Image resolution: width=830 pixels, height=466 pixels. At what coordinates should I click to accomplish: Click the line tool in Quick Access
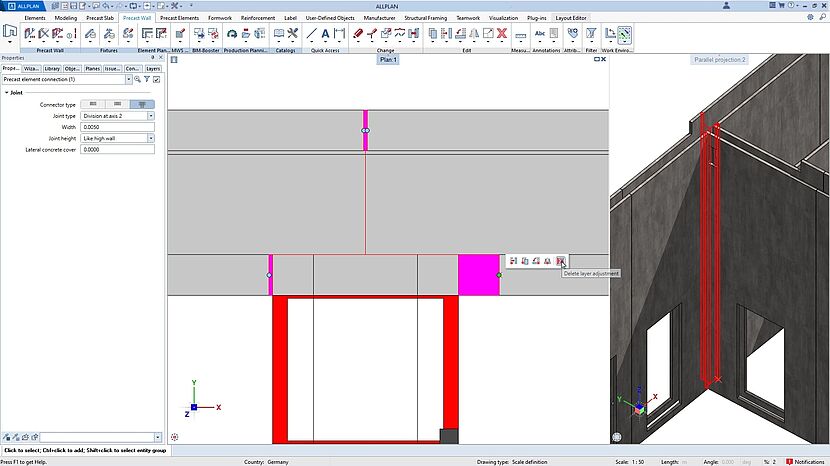tap(311, 34)
